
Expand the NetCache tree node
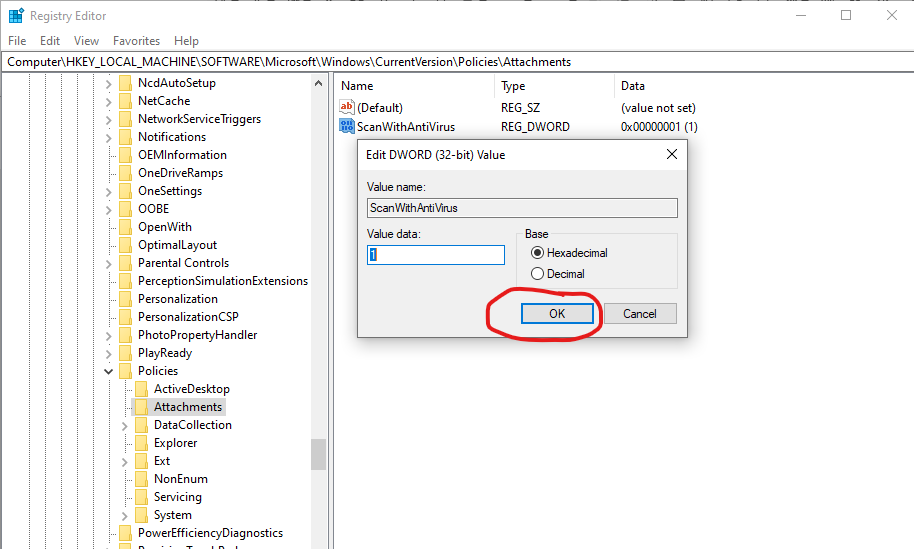(x=108, y=102)
